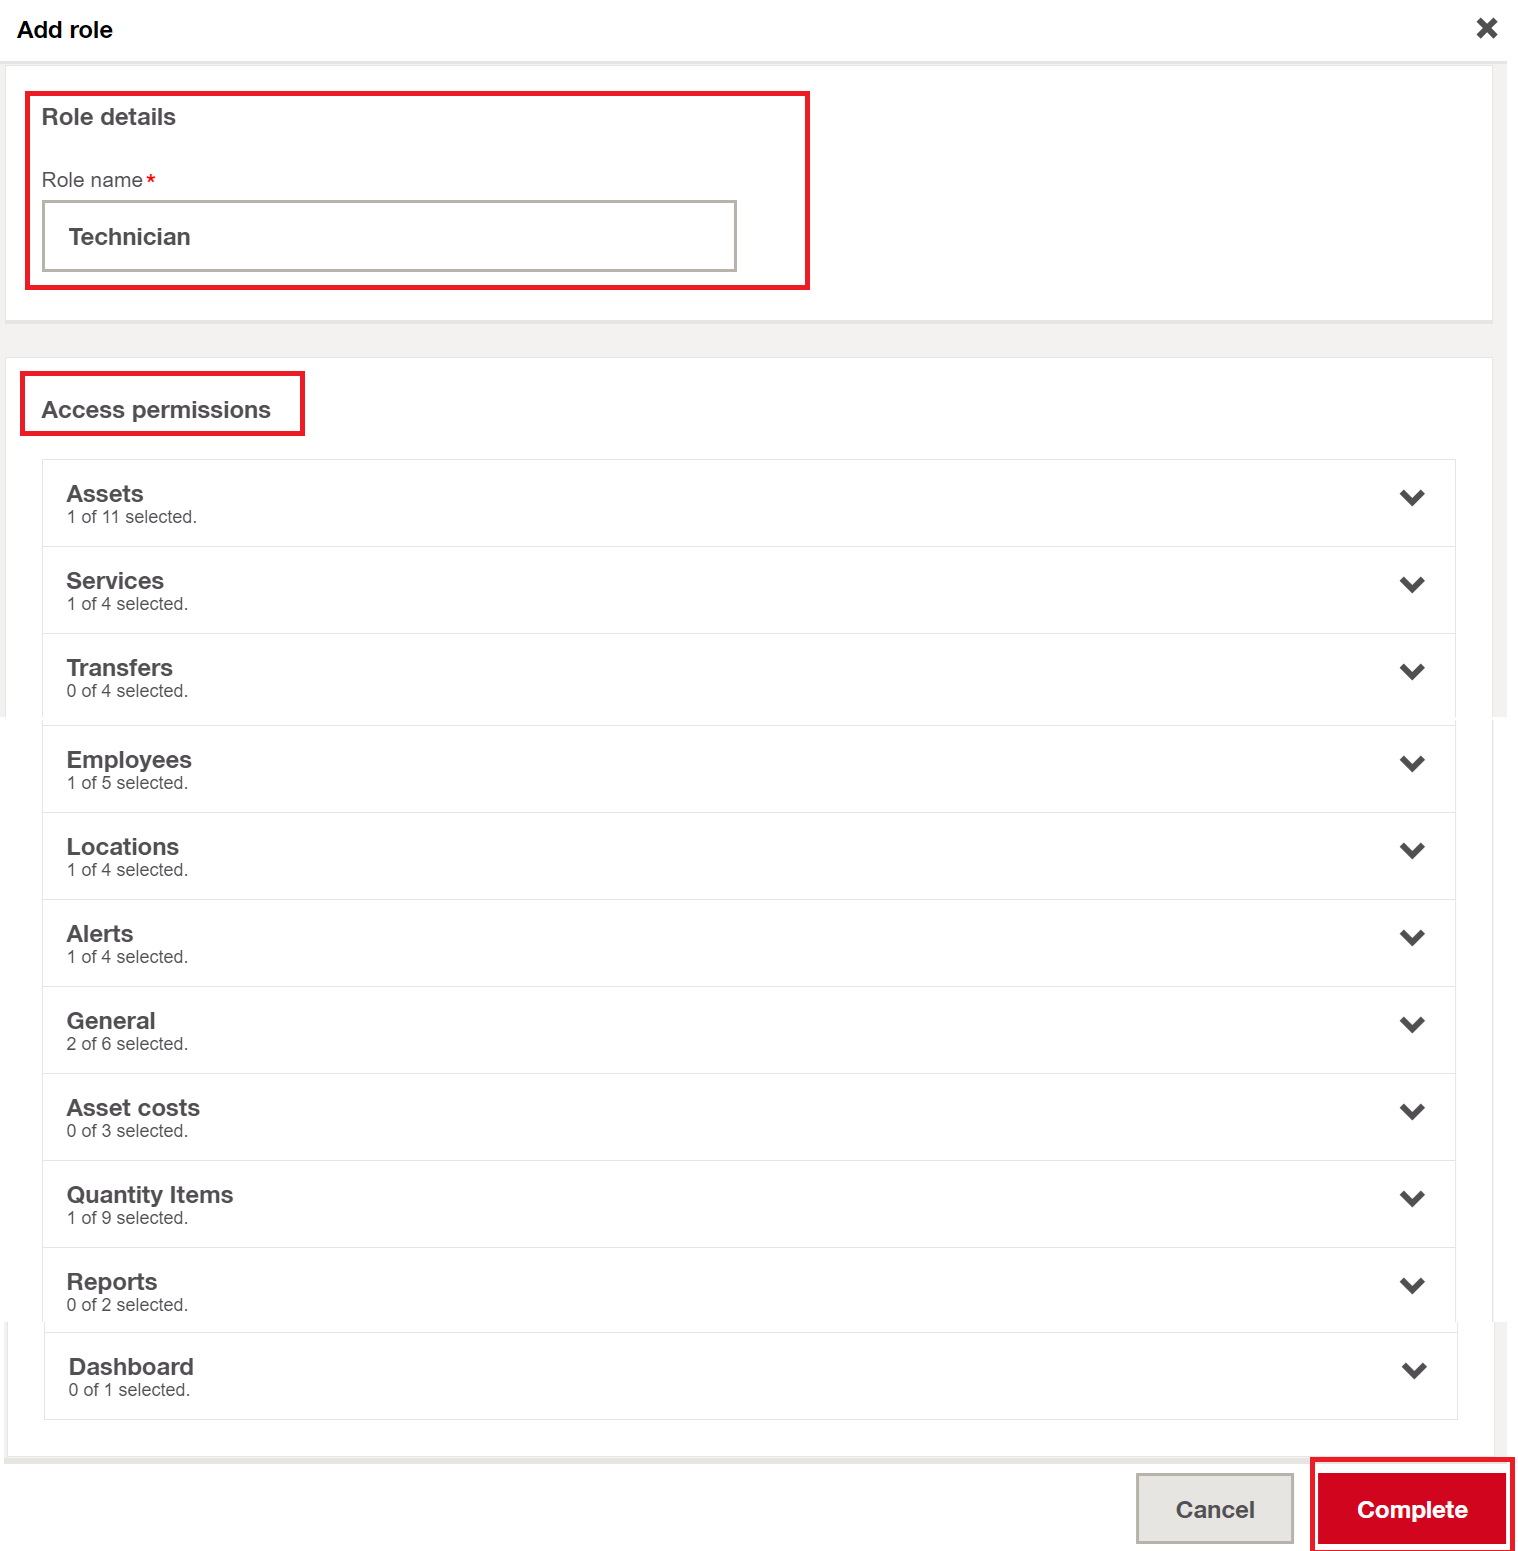This screenshot has width=1518, height=1551.
Task: Expand General using its down arrow
Action: [x=1411, y=1025]
